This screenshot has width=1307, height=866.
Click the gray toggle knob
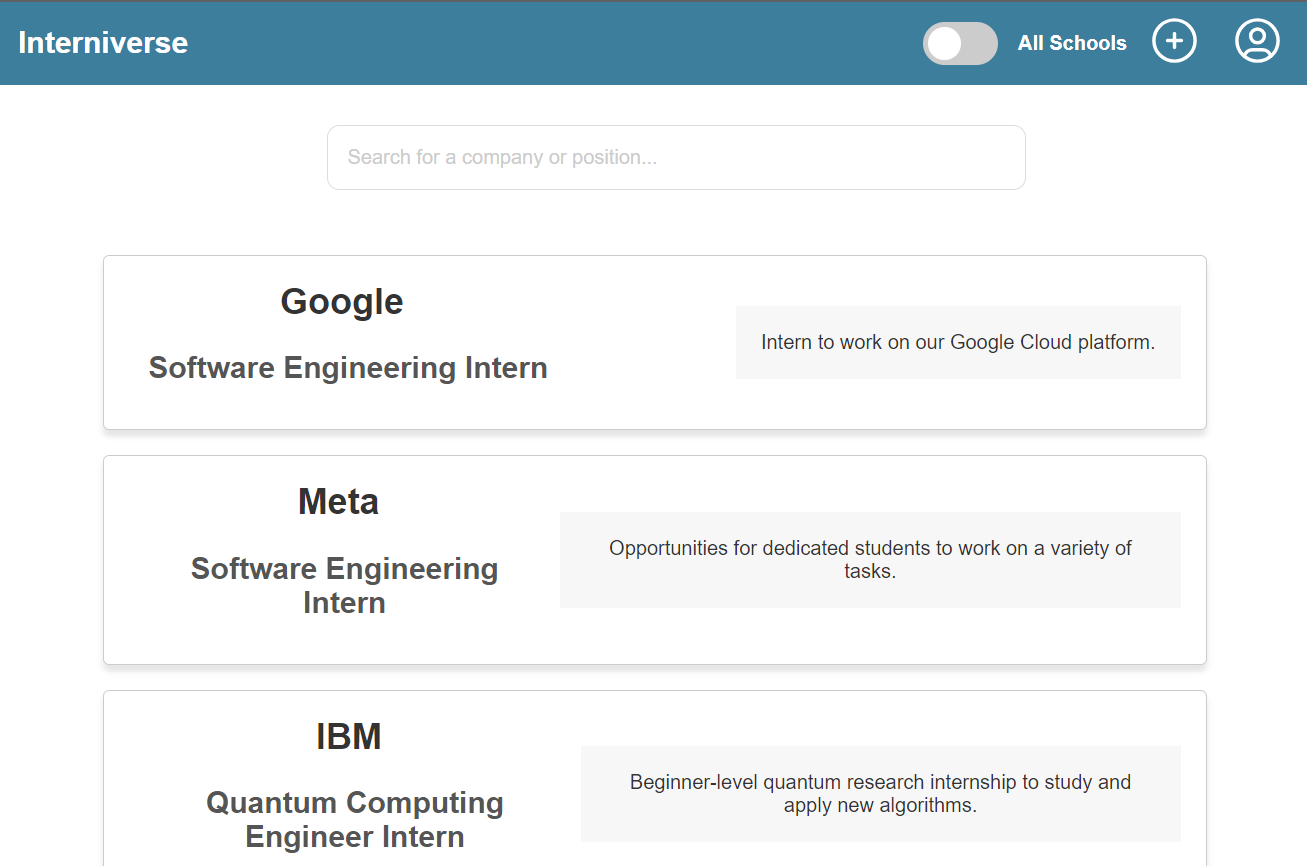(x=944, y=44)
